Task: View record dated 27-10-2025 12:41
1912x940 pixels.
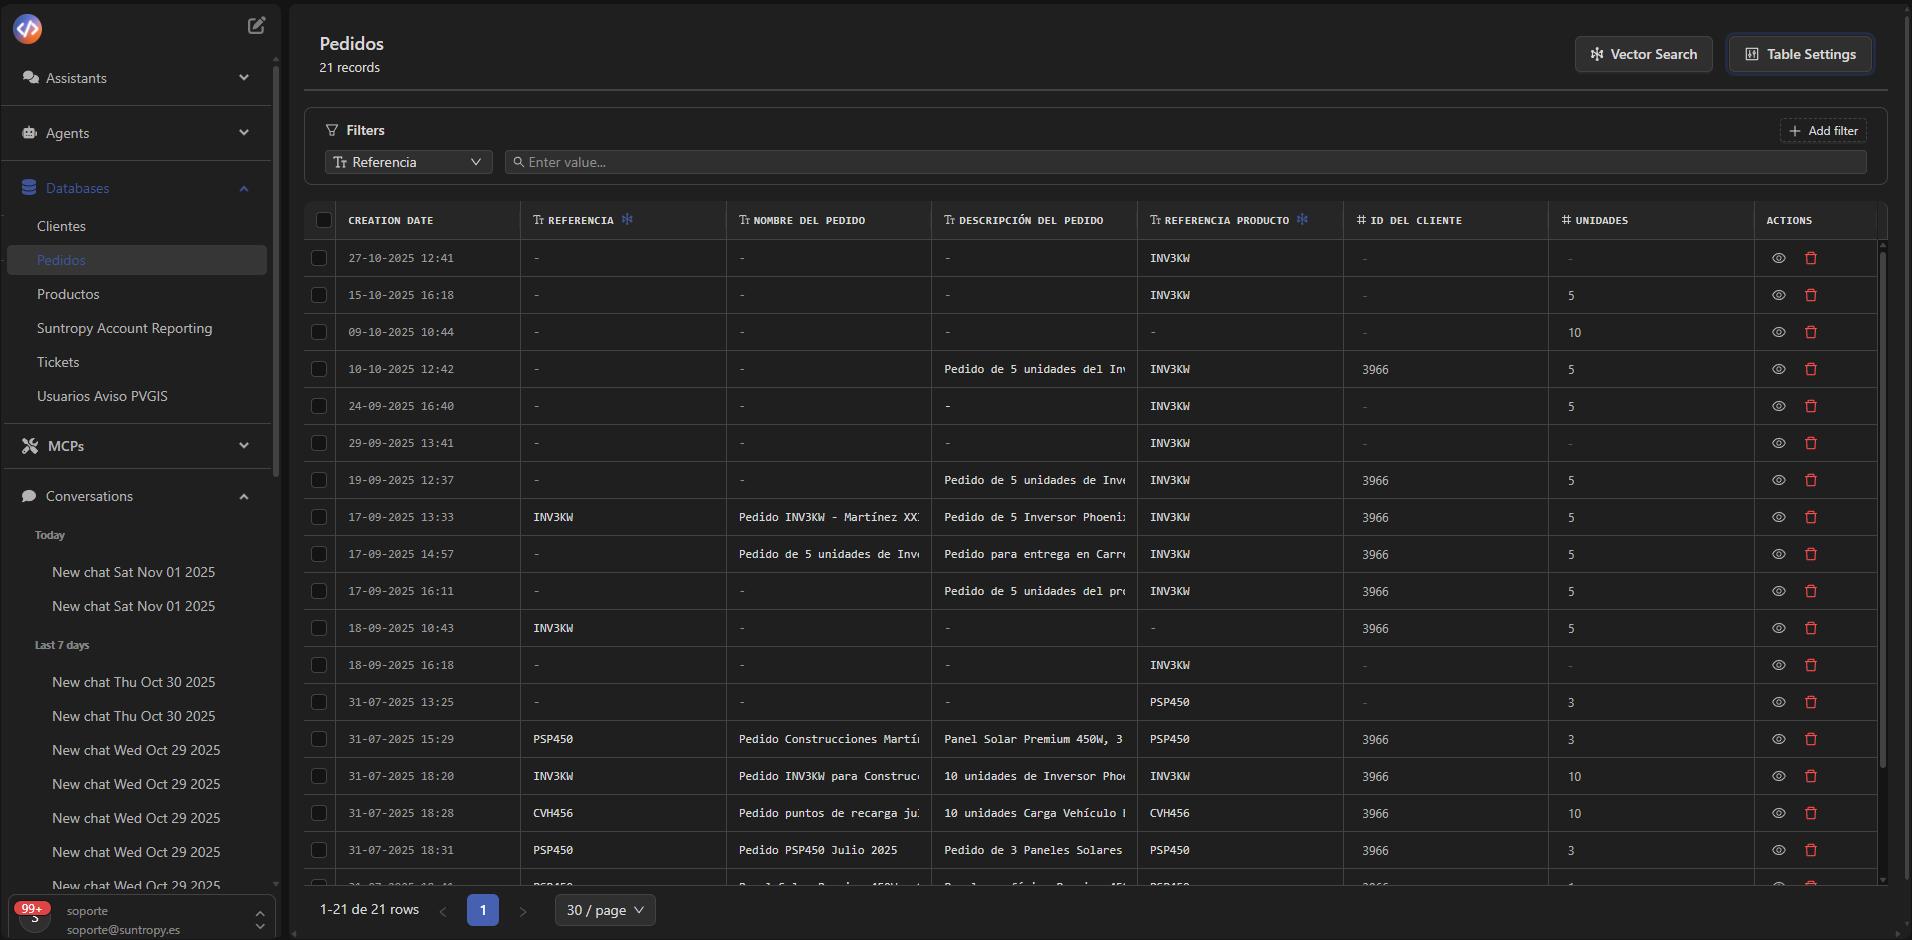Action: [1779, 258]
